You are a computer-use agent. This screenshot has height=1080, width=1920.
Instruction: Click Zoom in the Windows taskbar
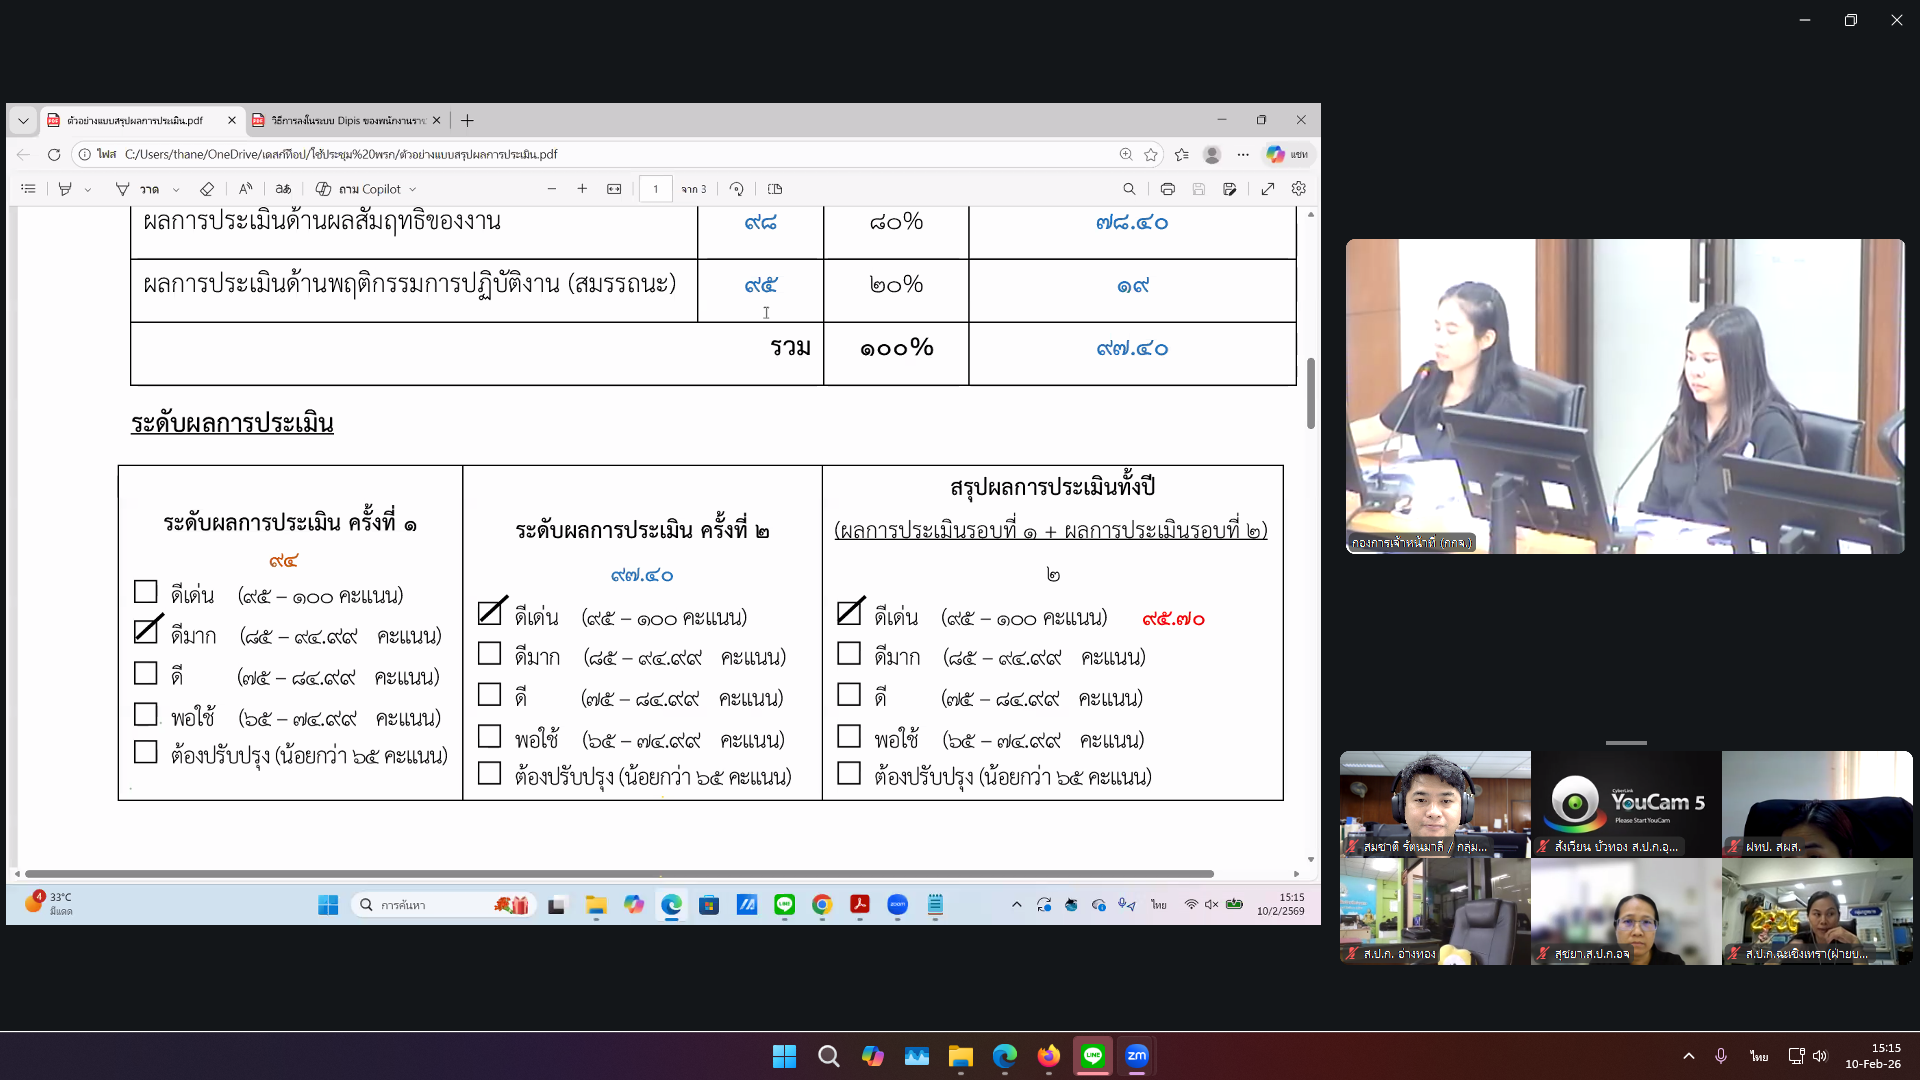pos(1135,1056)
